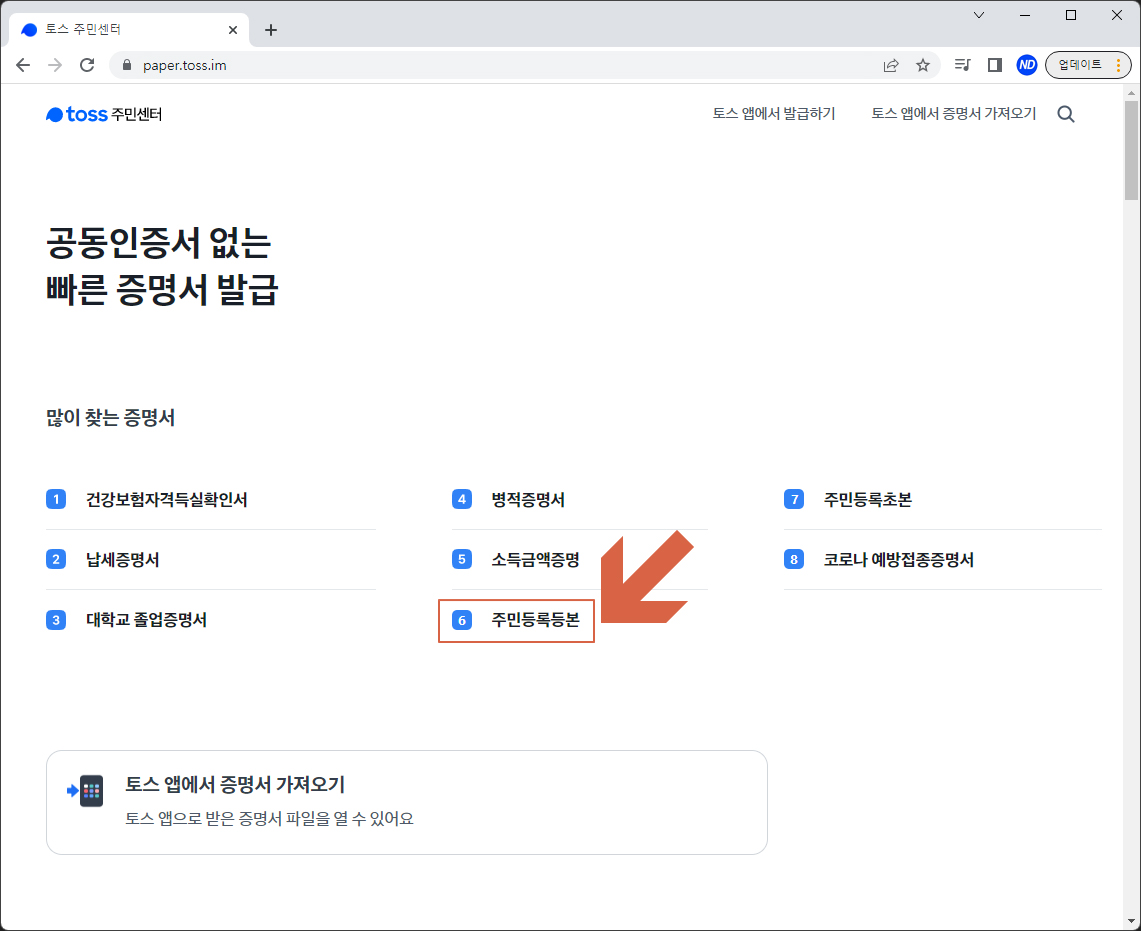Maximize the browser window
Image resolution: width=1141 pixels, height=931 pixels.
(x=1070, y=15)
